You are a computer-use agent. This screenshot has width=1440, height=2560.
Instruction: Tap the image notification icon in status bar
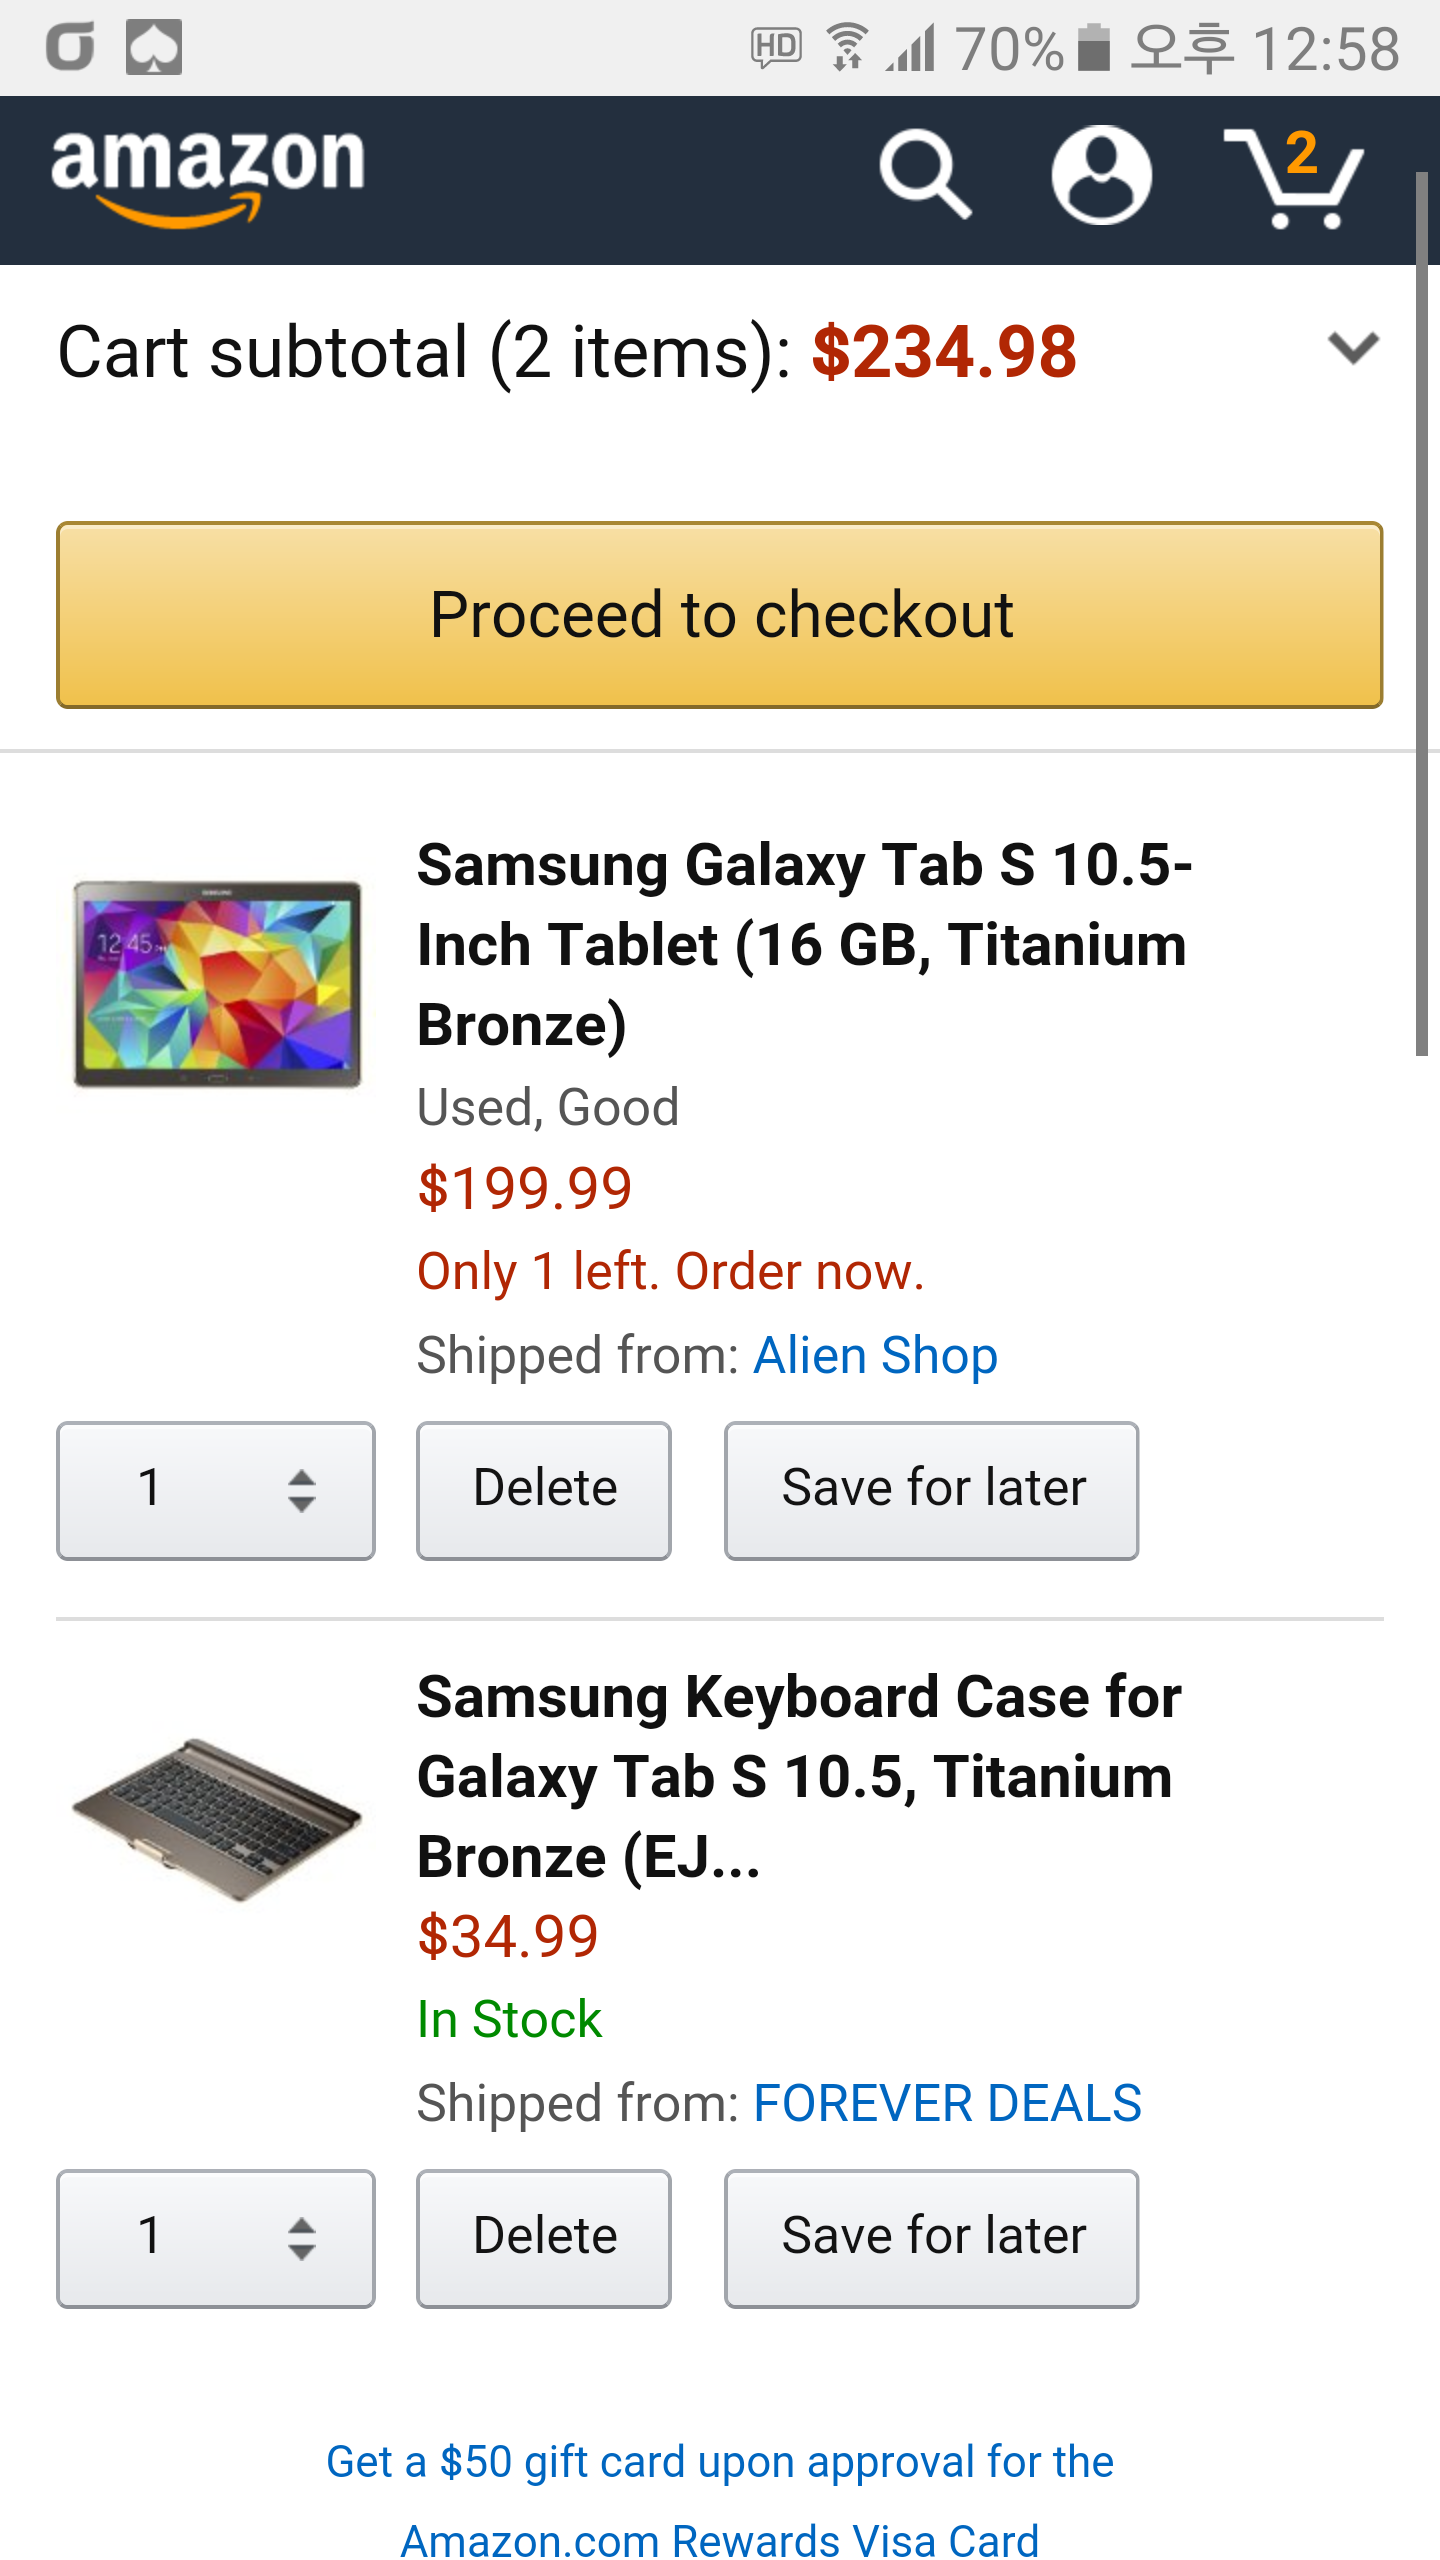coord(154,47)
